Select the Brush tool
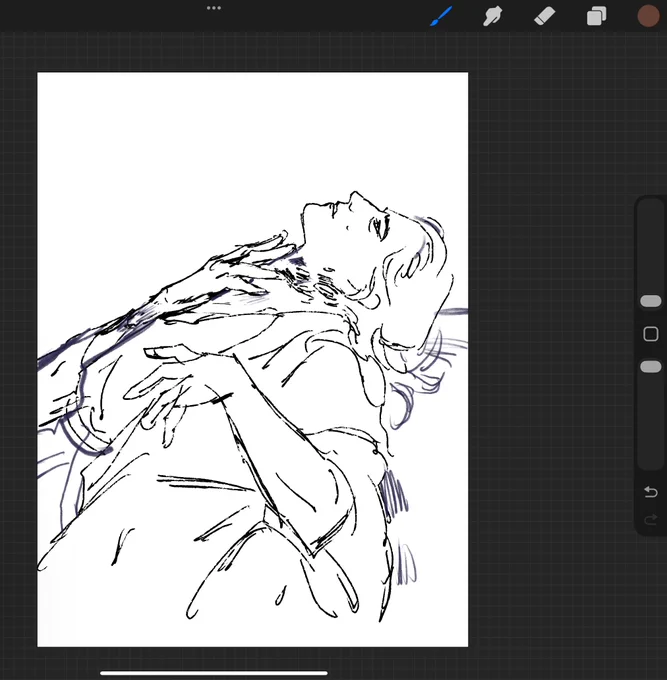The image size is (667, 680). pos(441,16)
